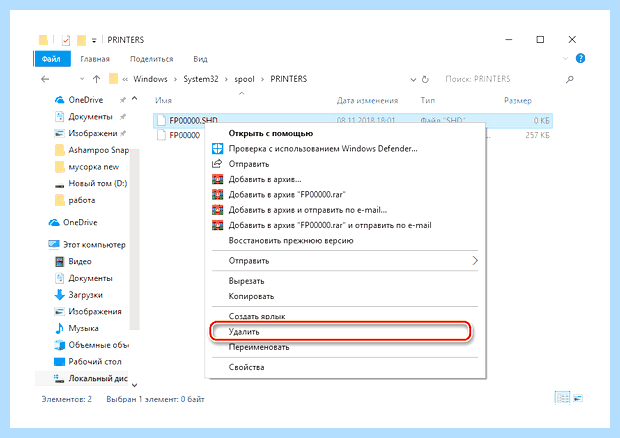The height and width of the screenshot is (438, 620).
Task: Open the Отправить submenu with arrow
Action: pos(345,261)
